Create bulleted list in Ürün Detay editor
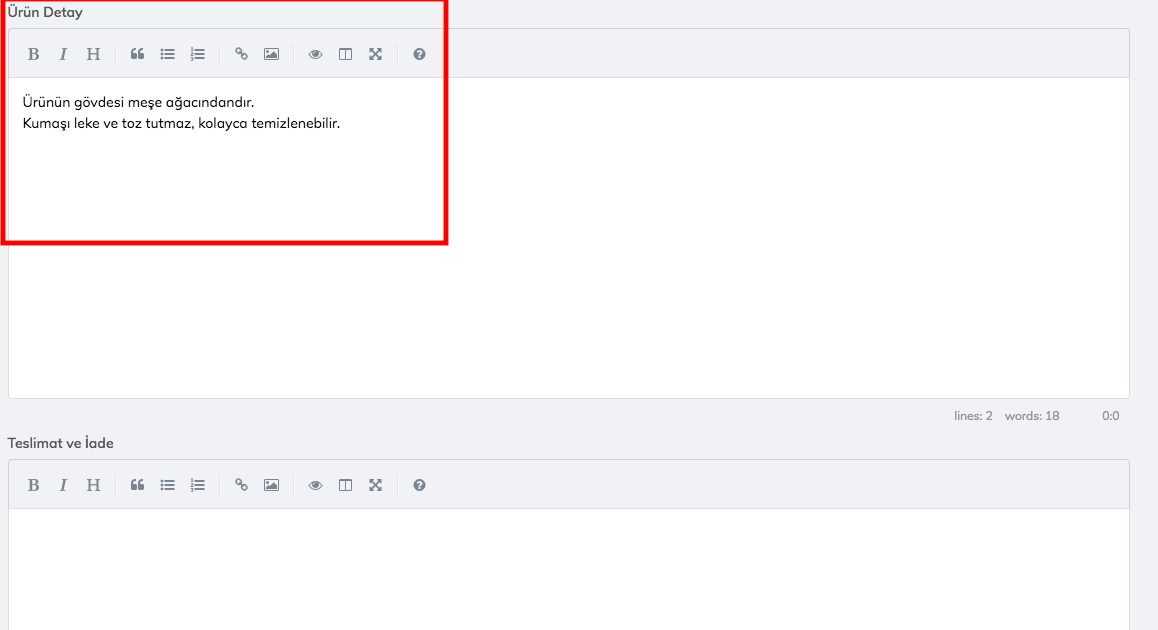Image resolution: width=1158 pixels, height=630 pixels. coord(168,54)
